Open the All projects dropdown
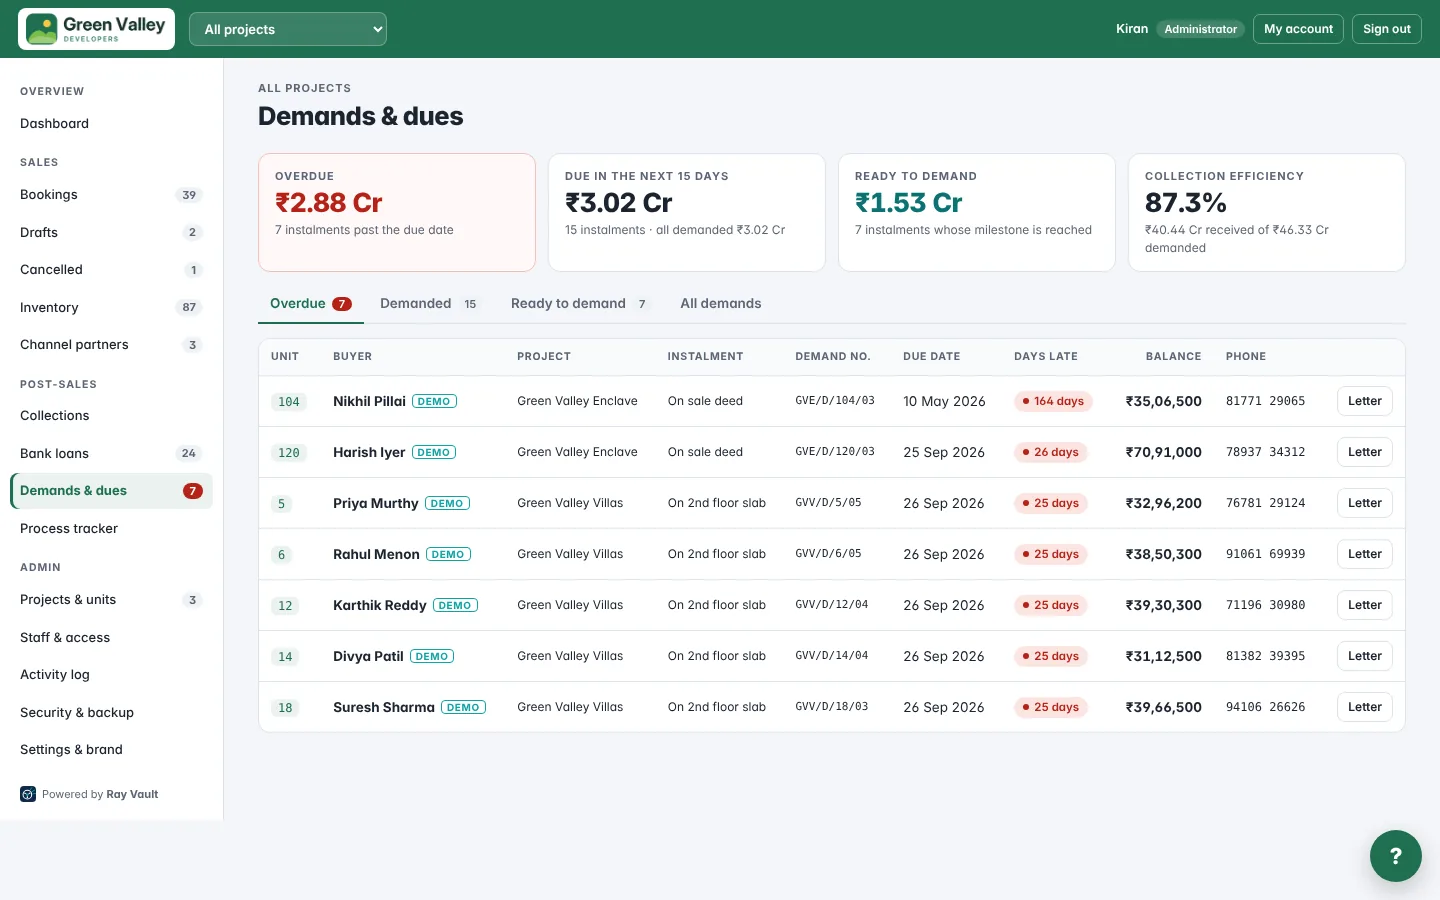 [288, 29]
